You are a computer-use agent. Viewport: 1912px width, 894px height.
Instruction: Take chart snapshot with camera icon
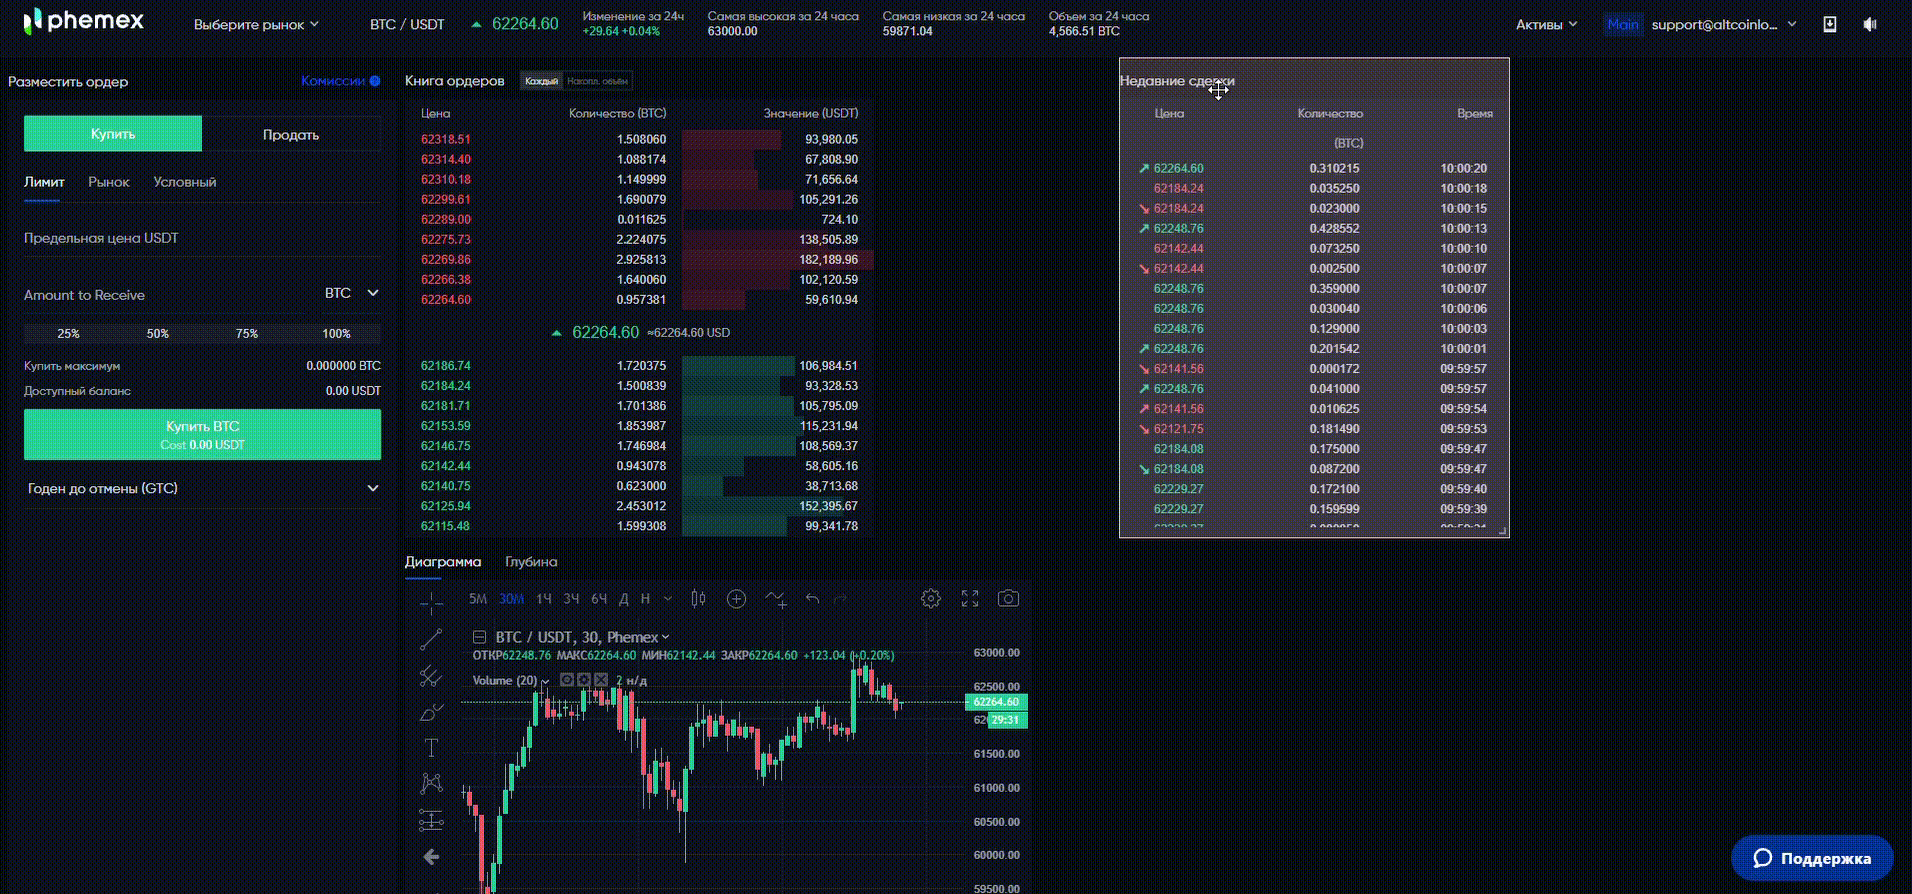1008,599
